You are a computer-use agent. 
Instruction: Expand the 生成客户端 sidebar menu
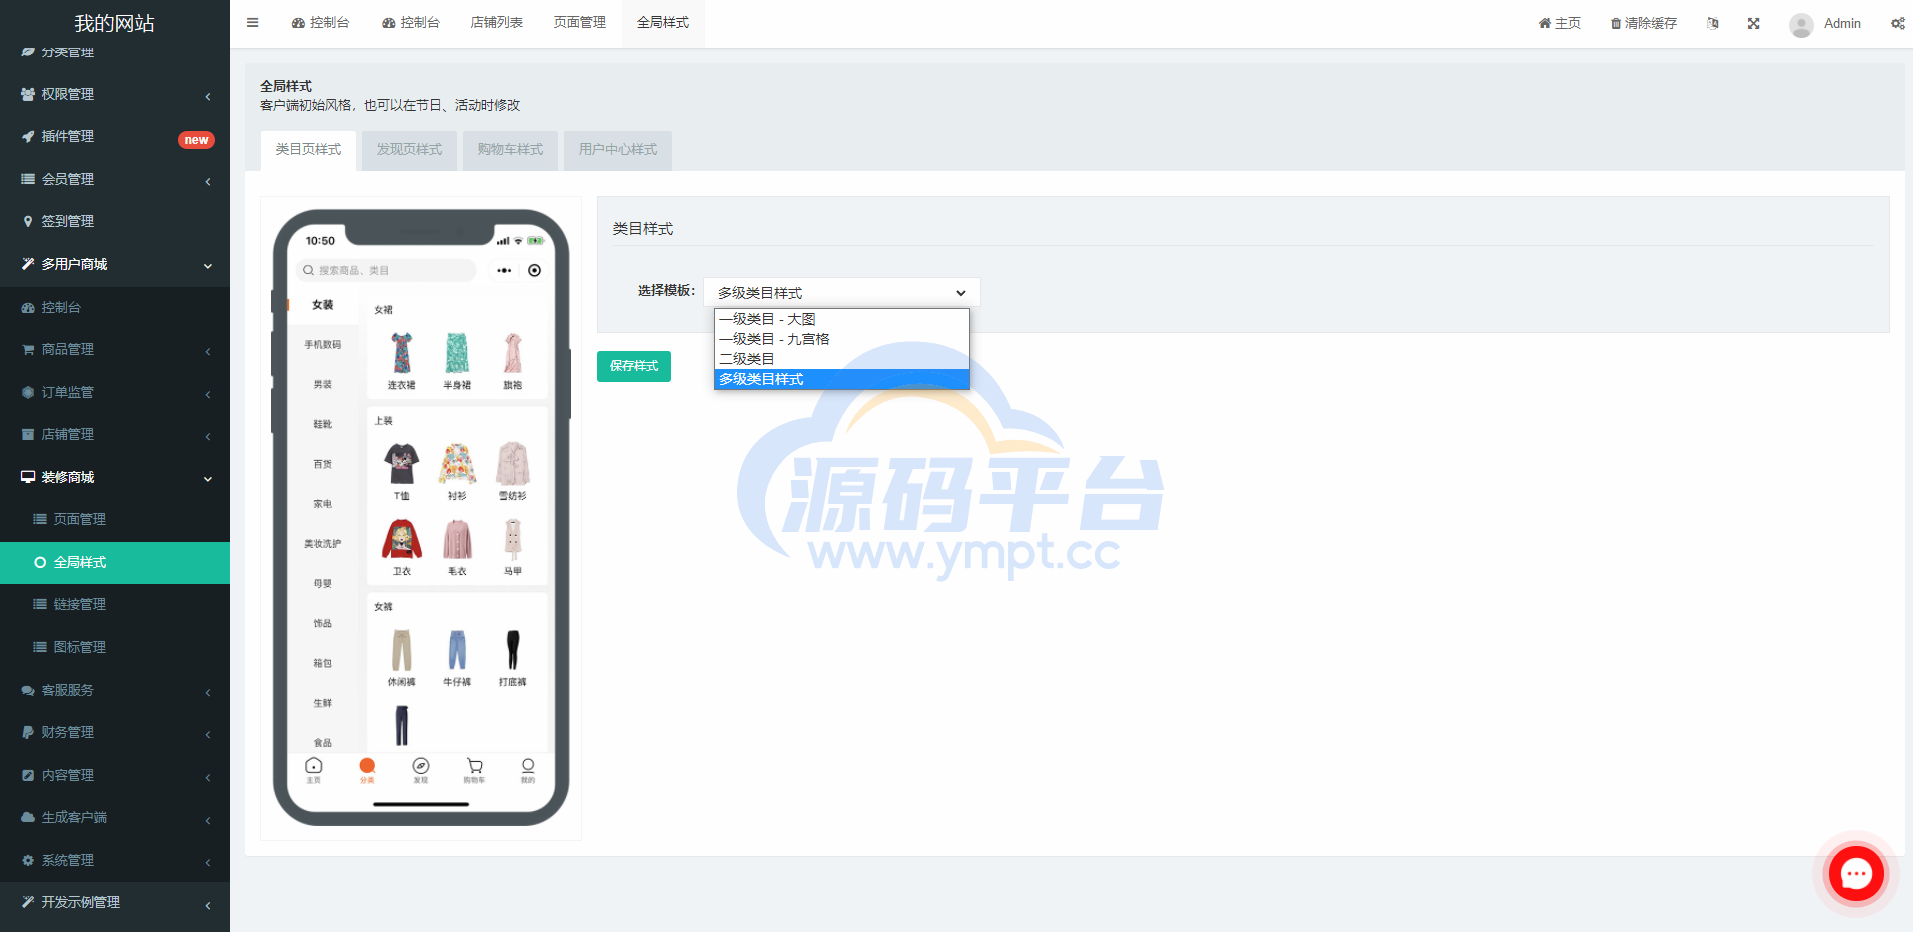[115, 817]
